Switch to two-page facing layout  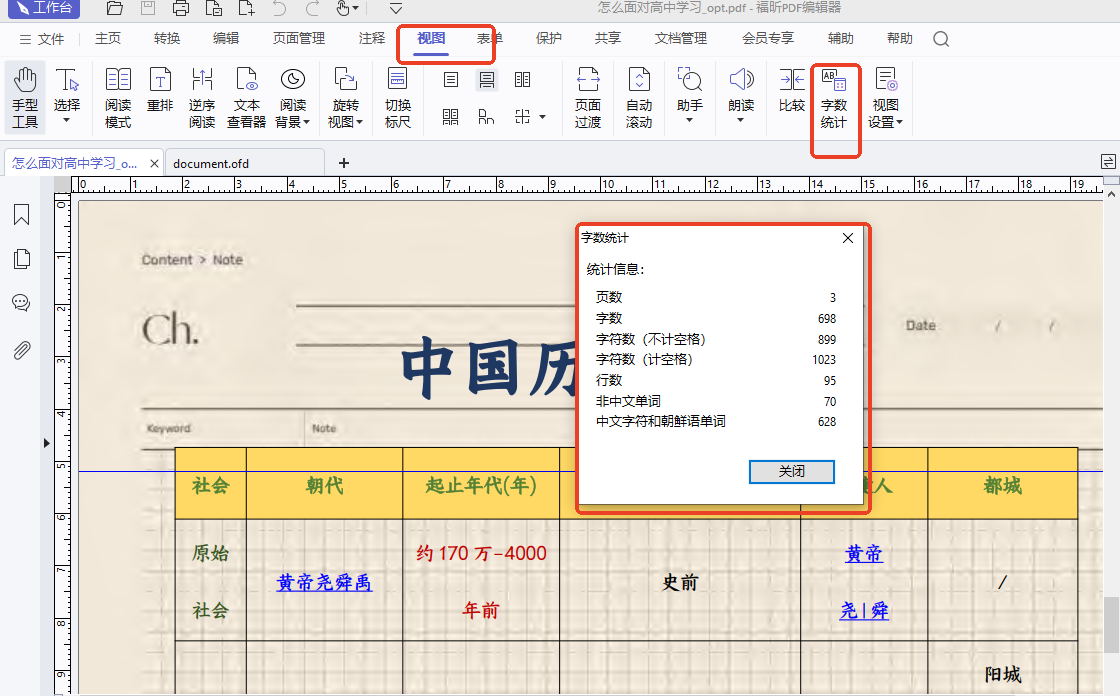pyautogui.click(x=522, y=80)
